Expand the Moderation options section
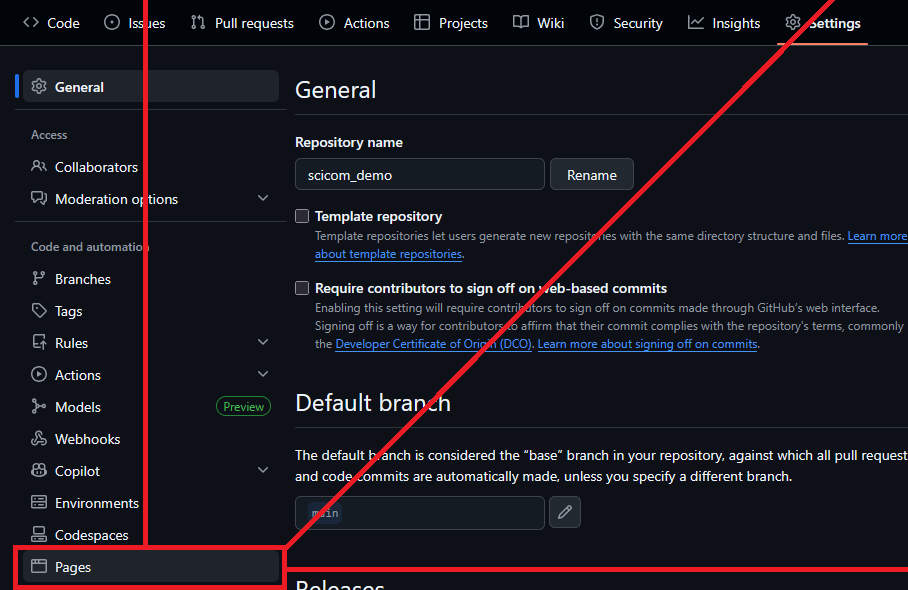 (x=263, y=198)
